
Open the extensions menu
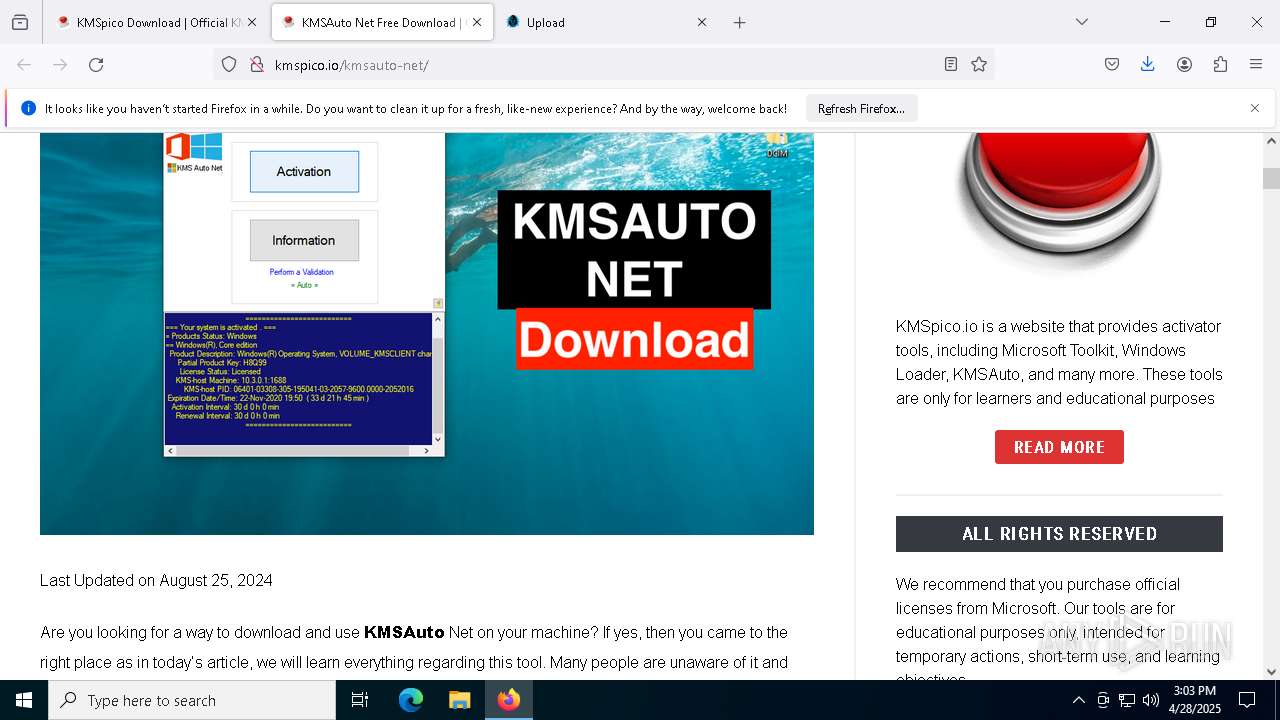click(x=1220, y=65)
